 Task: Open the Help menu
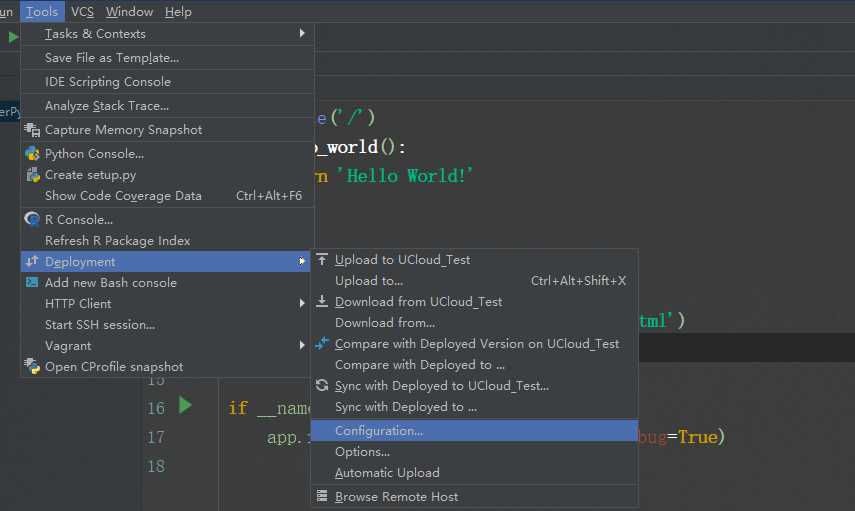178,11
